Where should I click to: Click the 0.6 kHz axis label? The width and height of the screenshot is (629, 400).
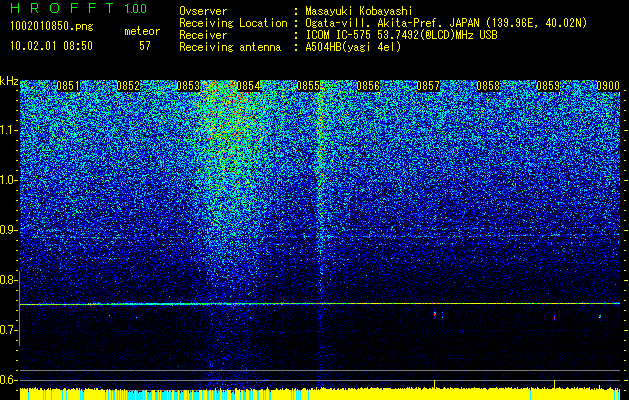click(x=8, y=380)
